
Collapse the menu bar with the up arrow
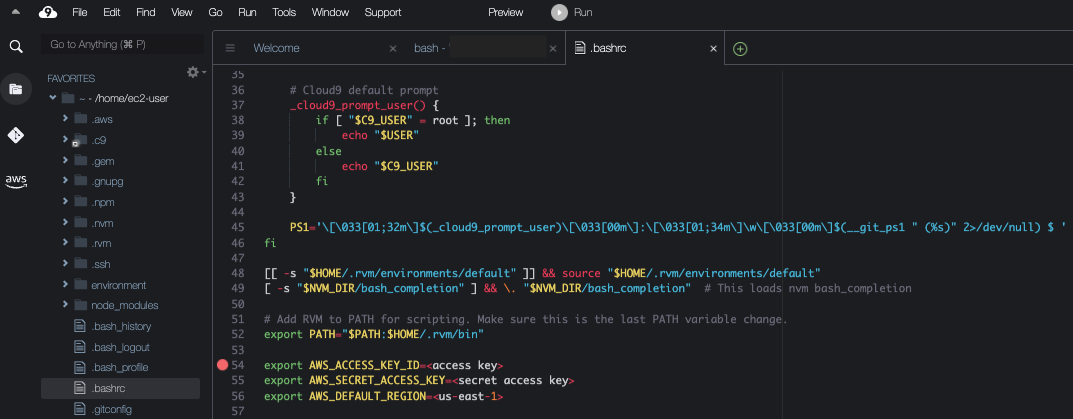[x=16, y=12]
